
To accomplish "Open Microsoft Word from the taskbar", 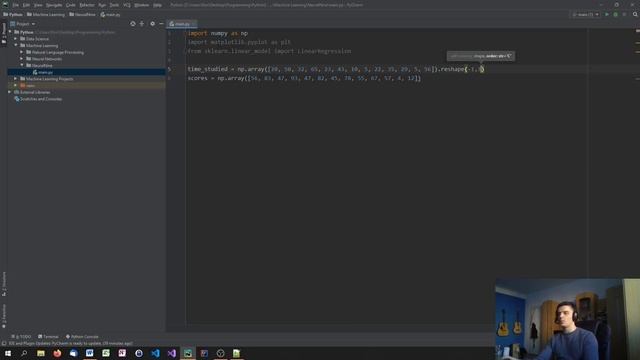I will click(89, 353).
